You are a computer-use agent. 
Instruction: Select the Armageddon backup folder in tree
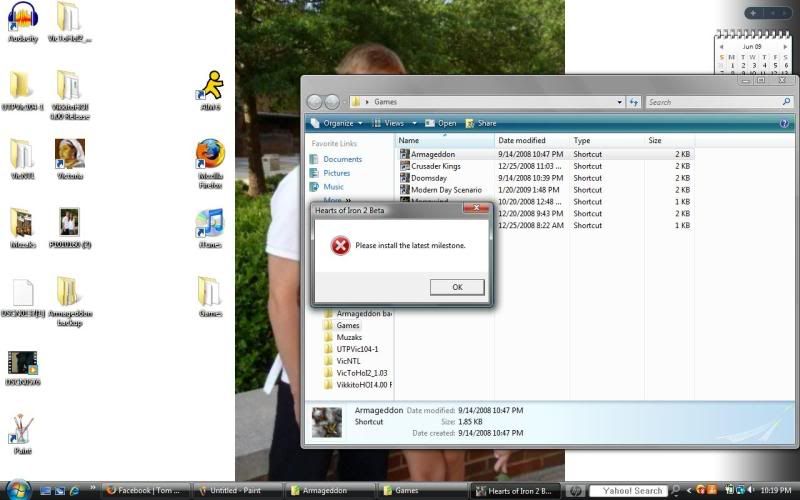358,313
